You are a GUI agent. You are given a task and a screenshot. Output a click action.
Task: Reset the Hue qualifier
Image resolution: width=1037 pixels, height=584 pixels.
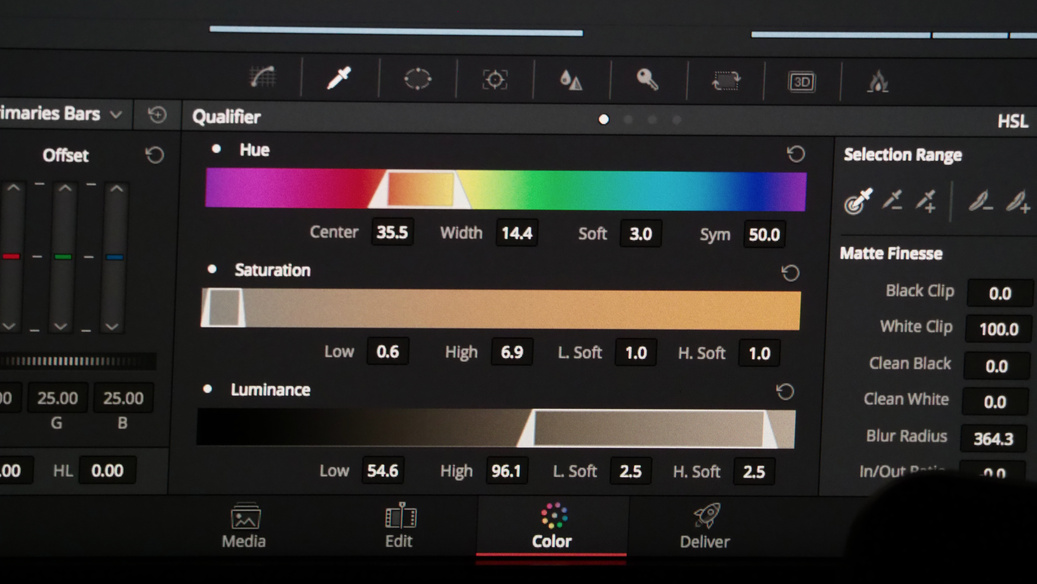tap(796, 154)
